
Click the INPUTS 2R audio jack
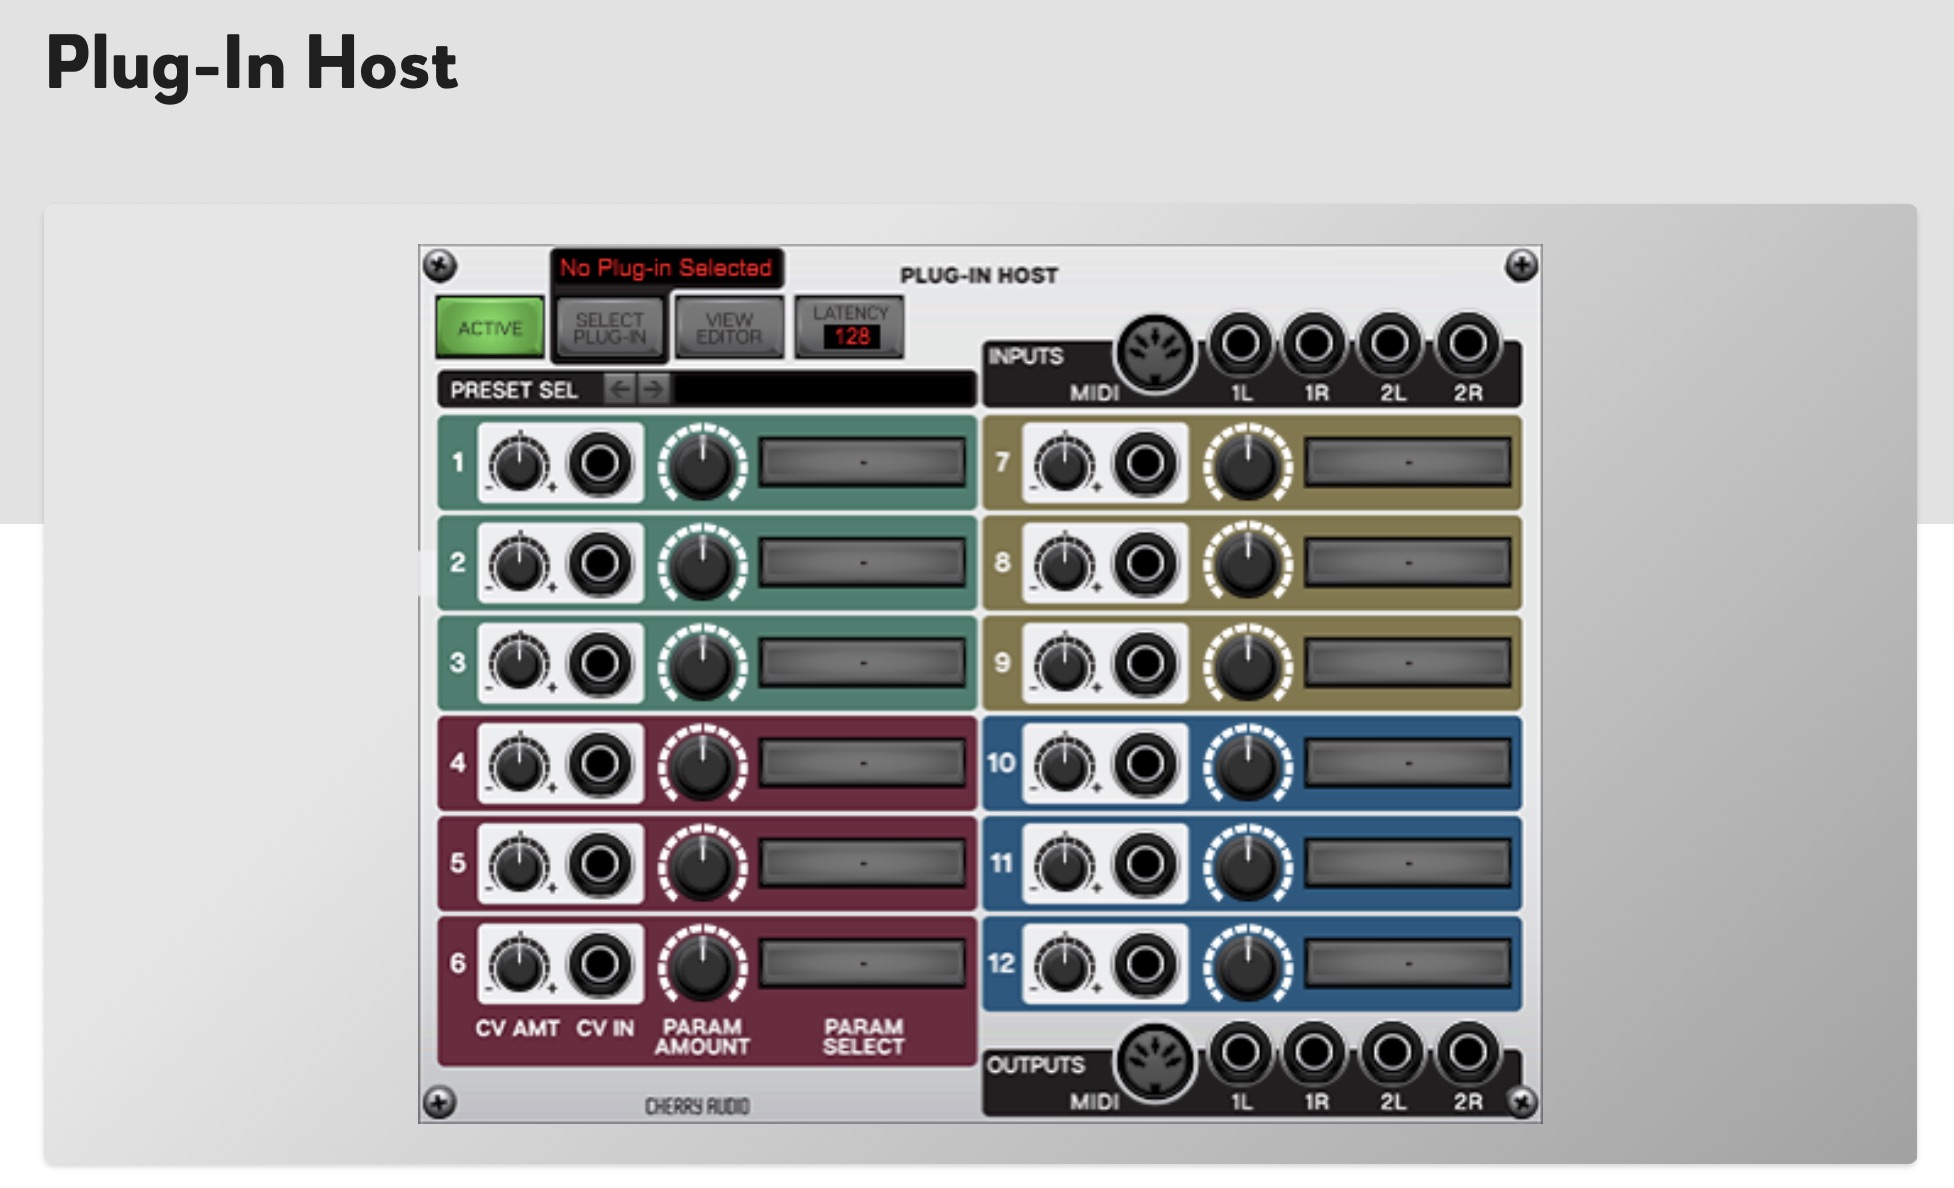coord(1467,344)
